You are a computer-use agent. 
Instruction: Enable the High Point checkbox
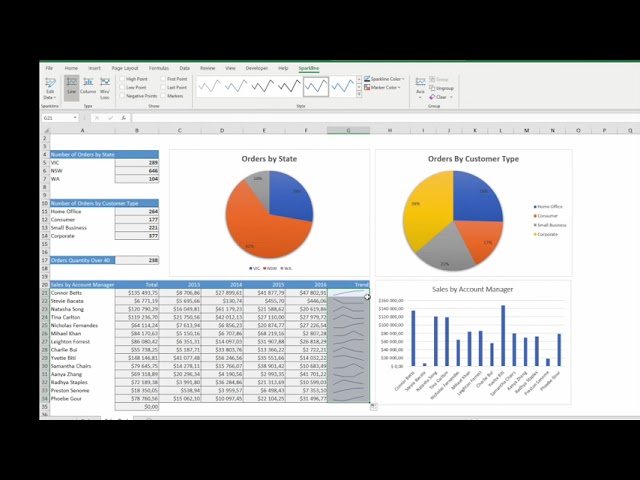(x=122, y=79)
